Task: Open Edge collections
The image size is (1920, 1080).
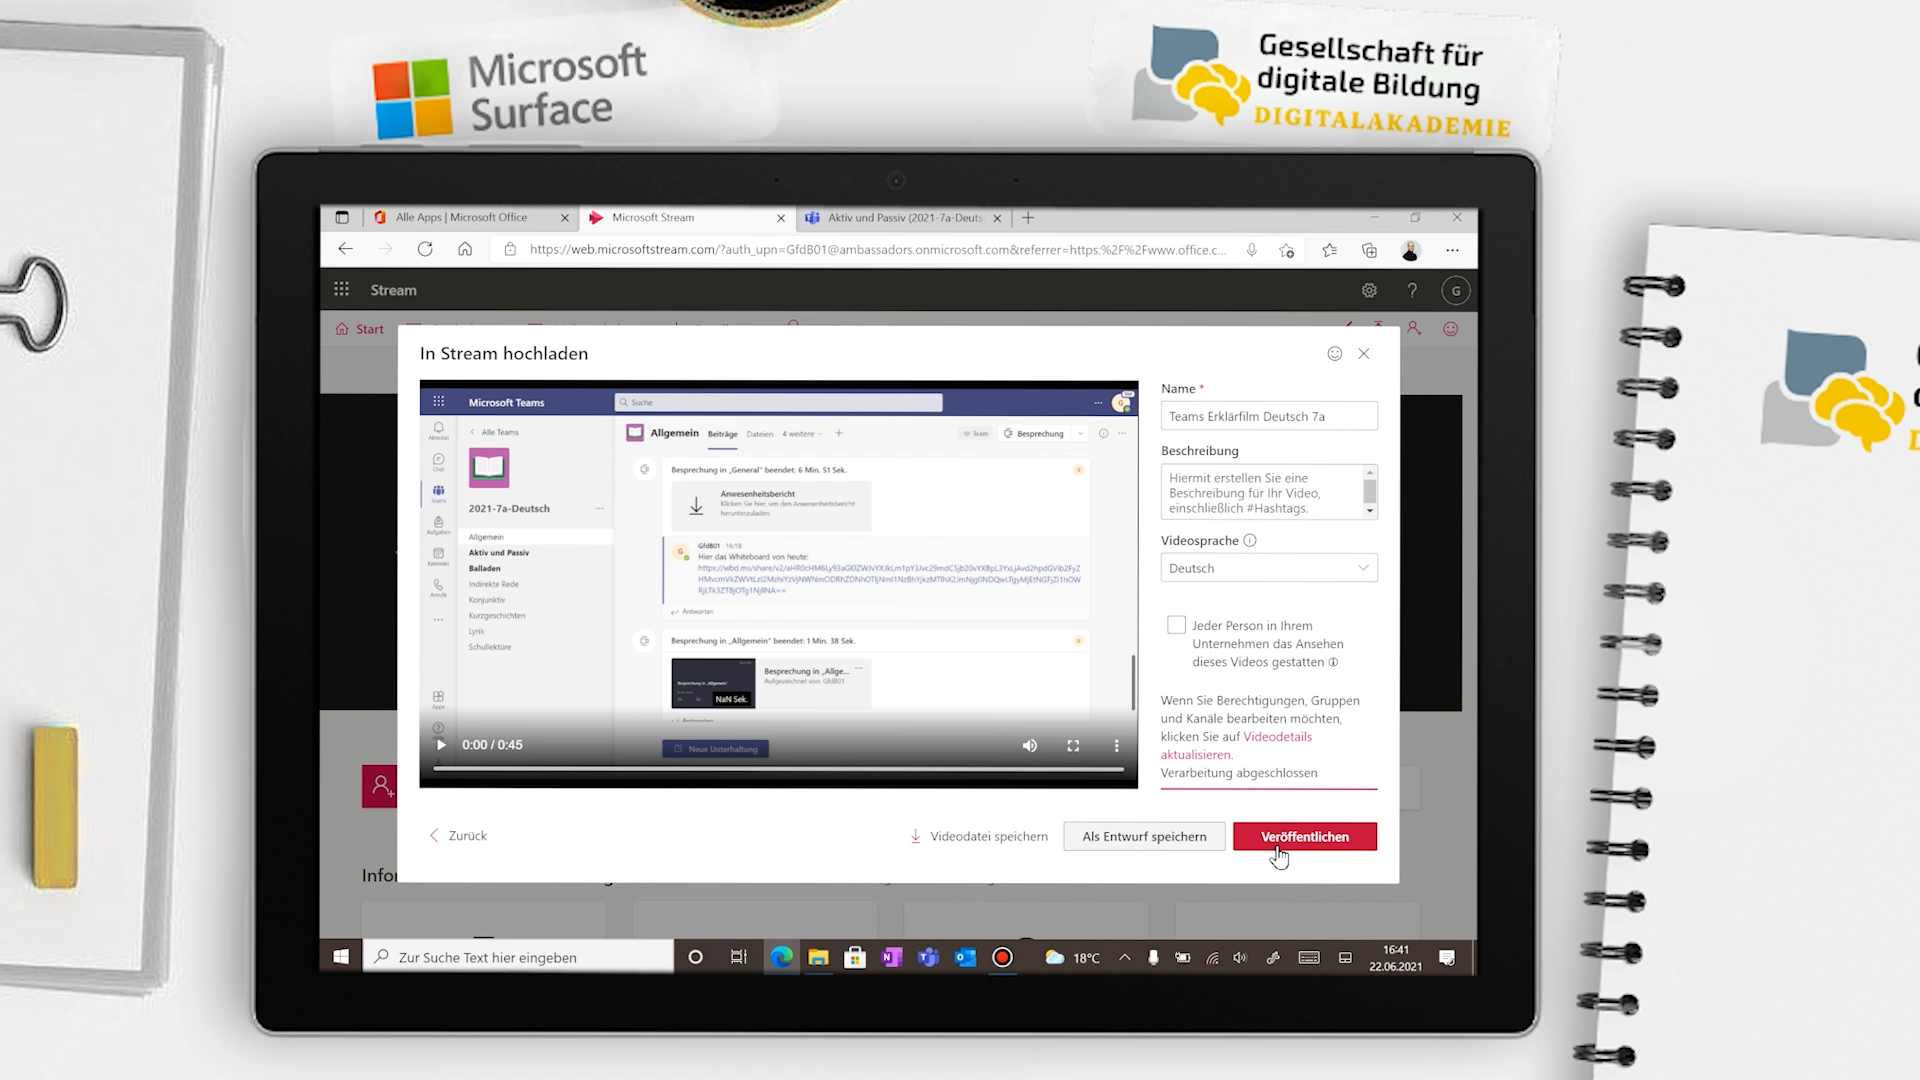Action: click(x=1369, y=250)
